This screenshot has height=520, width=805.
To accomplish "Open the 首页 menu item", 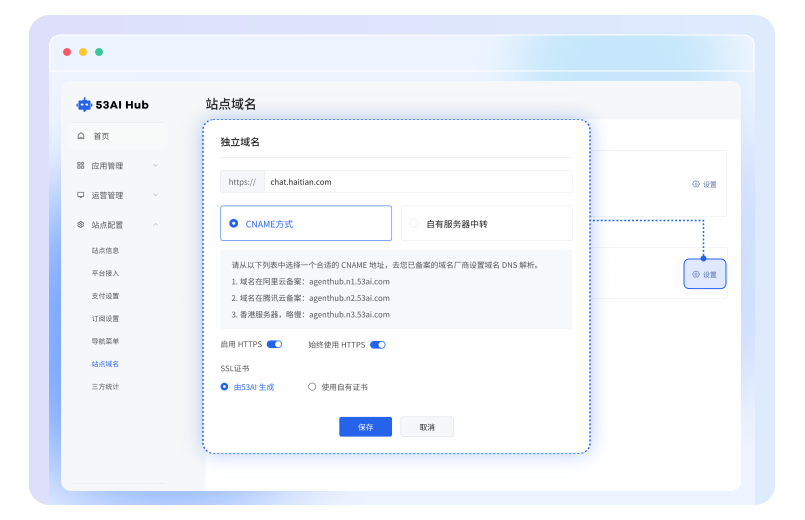I will (x=118, y=136).
